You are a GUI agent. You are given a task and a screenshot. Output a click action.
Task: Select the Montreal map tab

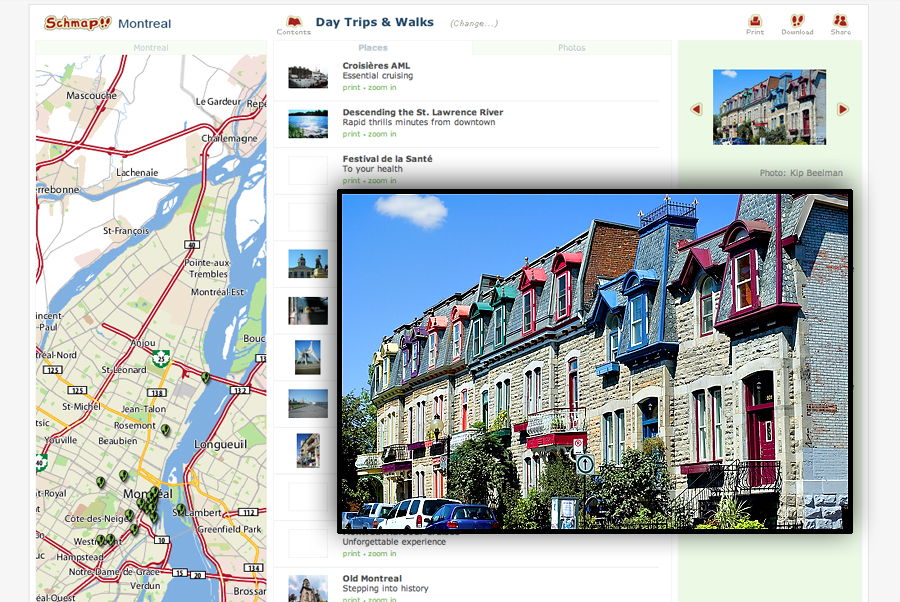click(x=151, y=48)
